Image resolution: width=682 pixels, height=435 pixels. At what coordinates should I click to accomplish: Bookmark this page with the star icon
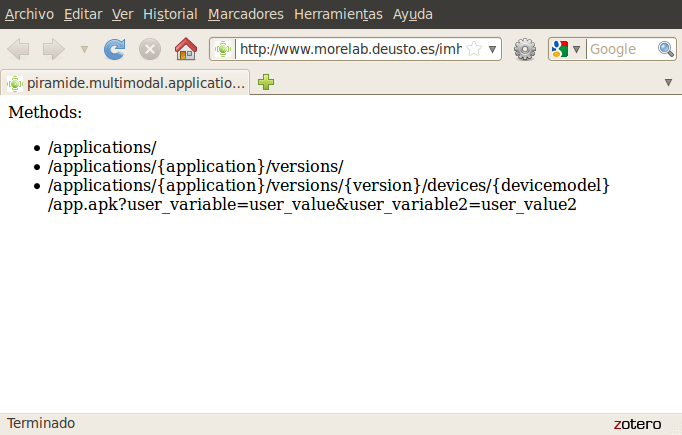474,49
